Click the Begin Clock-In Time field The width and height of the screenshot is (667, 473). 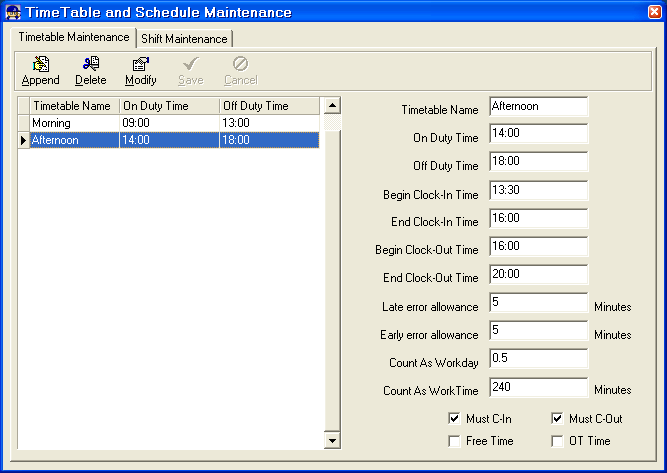click(538, 191)
